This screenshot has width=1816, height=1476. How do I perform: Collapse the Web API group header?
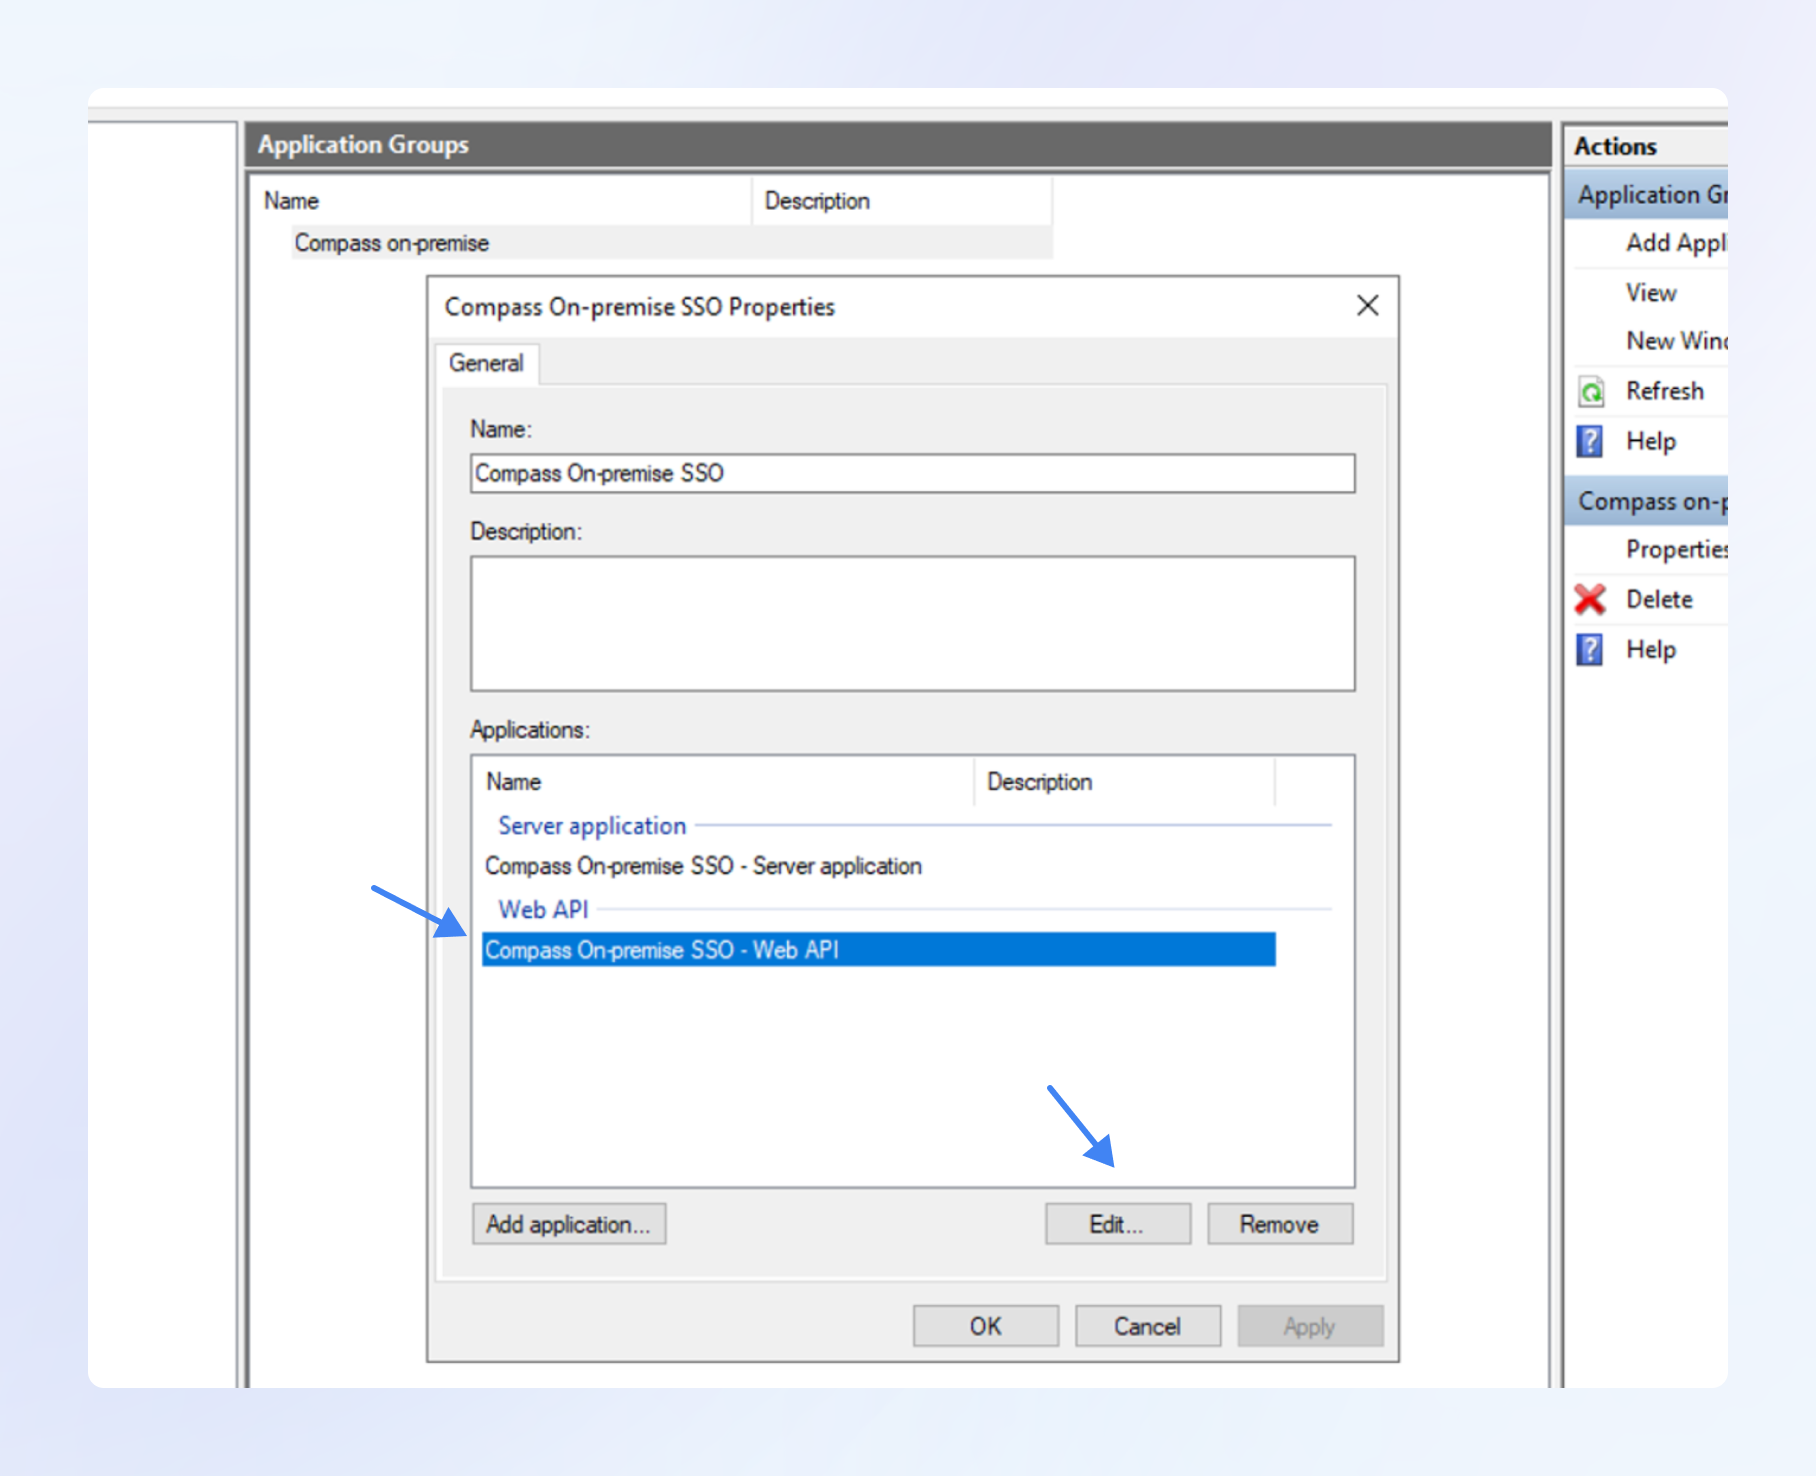click(543, 910)
